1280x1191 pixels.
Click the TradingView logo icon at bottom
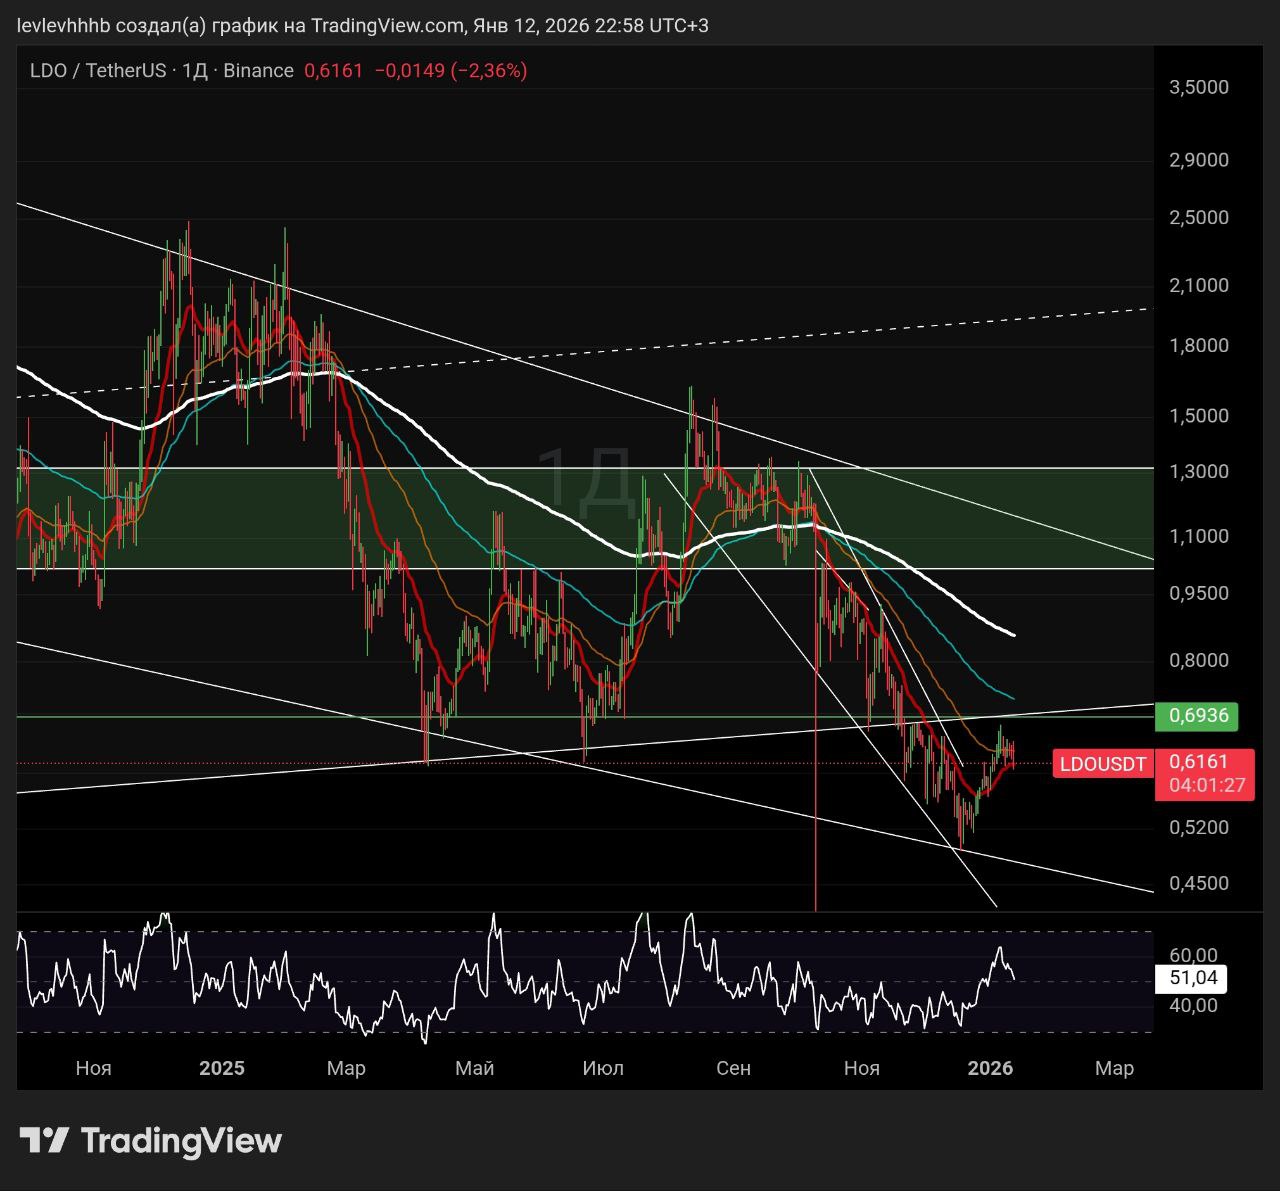coord(44,1140)
